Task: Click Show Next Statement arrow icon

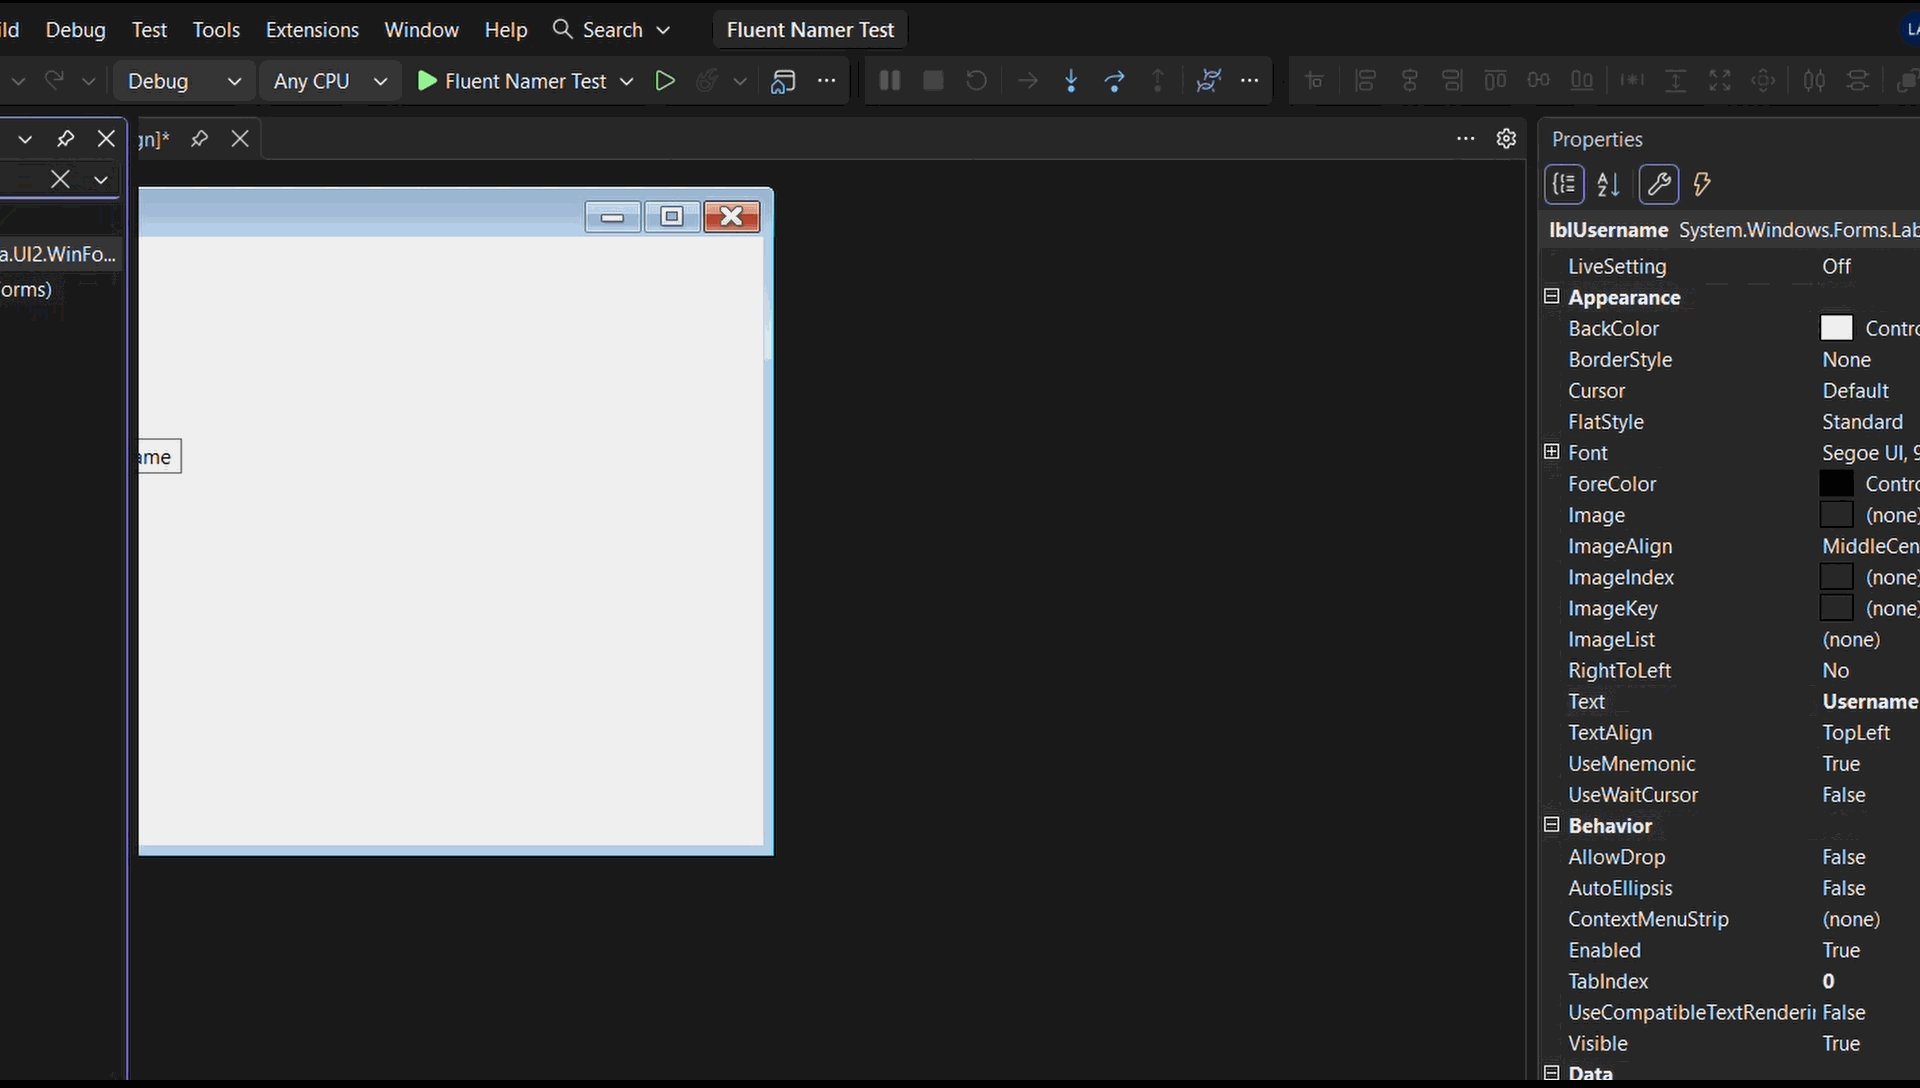Action: tap(1027, 81)
